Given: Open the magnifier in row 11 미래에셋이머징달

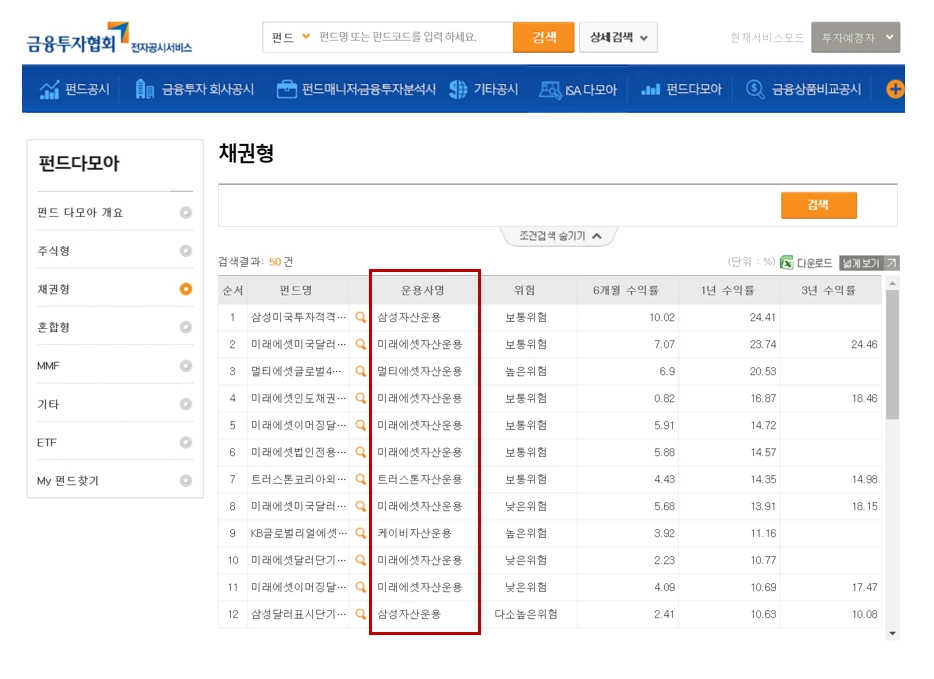Looking at the screenshot, I should [x=360, y=587].
